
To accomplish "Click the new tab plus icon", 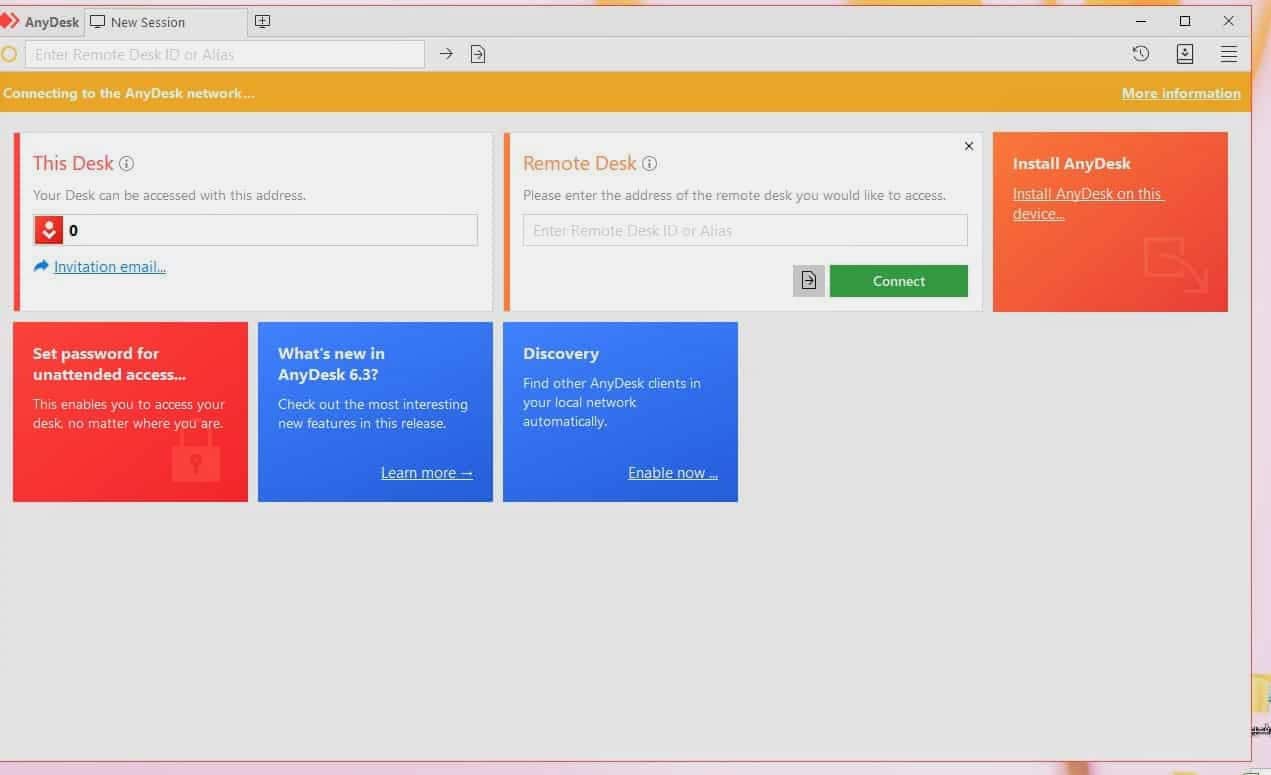I will pyautogui.click(x=262, y=21).
